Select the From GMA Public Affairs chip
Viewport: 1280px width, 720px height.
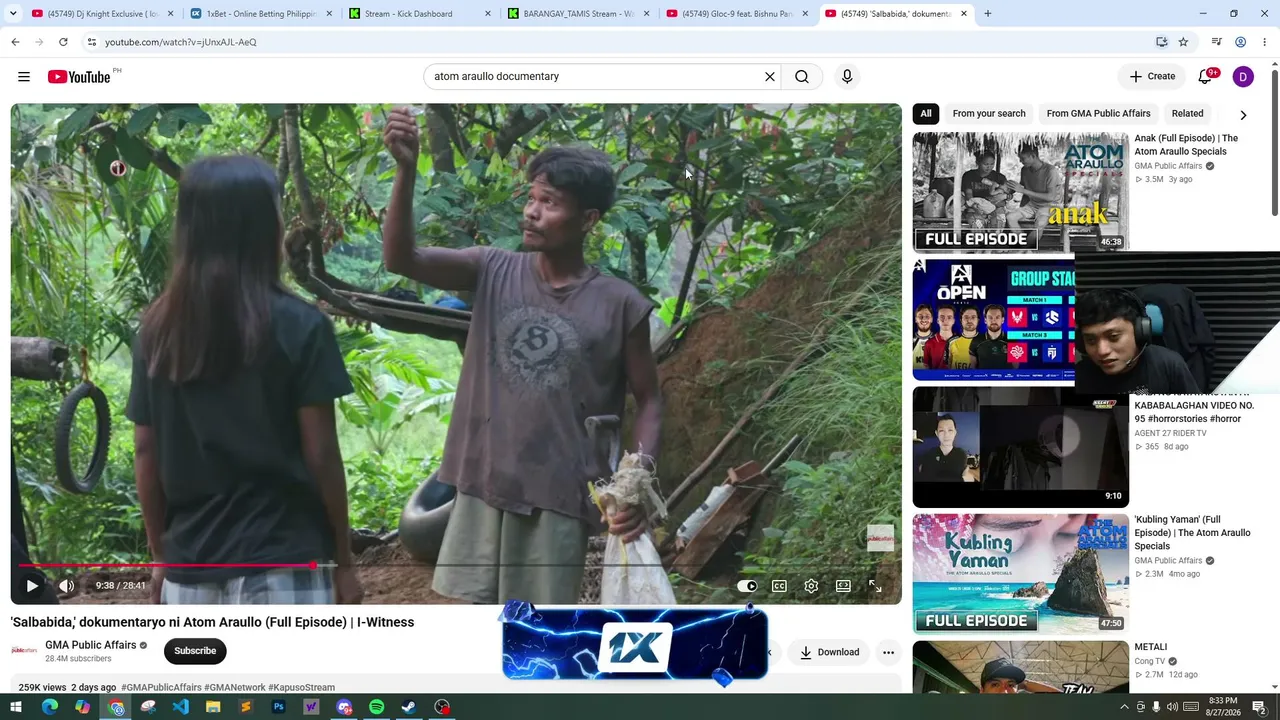point(1098,114)
